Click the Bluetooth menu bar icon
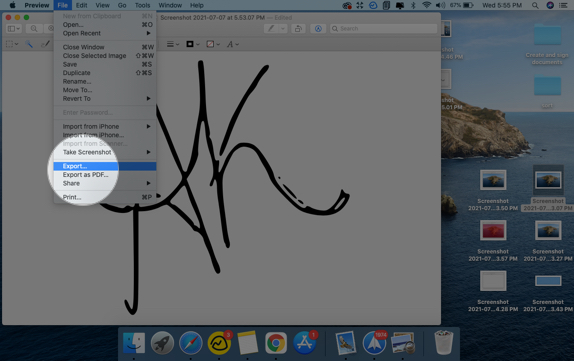Image resolution: width=574 pixels, height=361 pixels. click(413, 5)
